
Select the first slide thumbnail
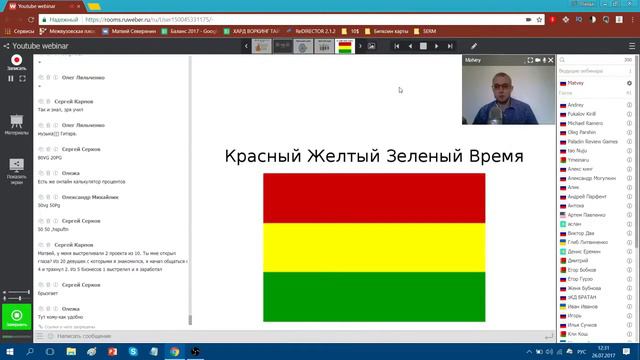pyautogui.click(x=262, y=46)
